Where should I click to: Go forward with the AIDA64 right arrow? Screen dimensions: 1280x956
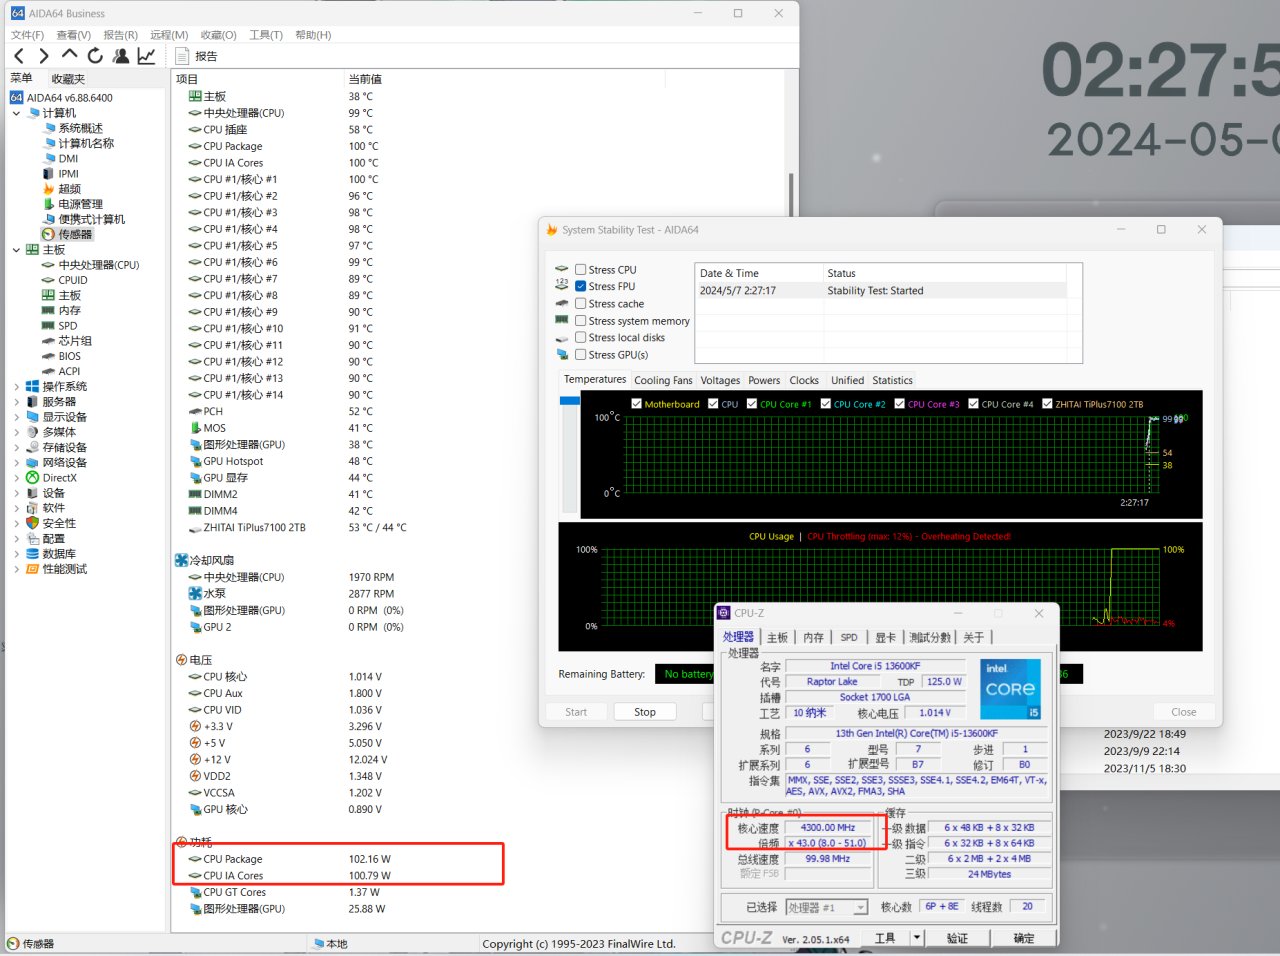43,56
